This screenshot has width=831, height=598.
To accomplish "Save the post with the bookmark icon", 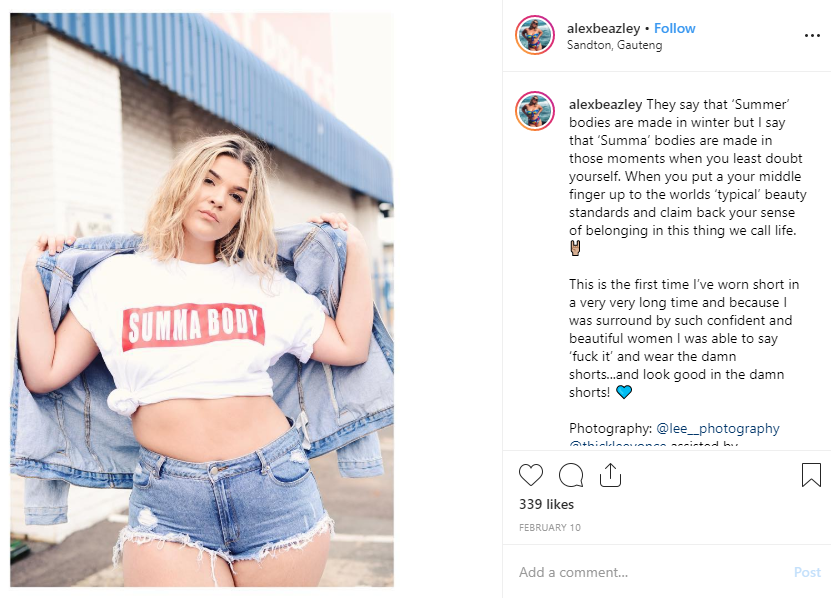I will (x=811, y=474).
